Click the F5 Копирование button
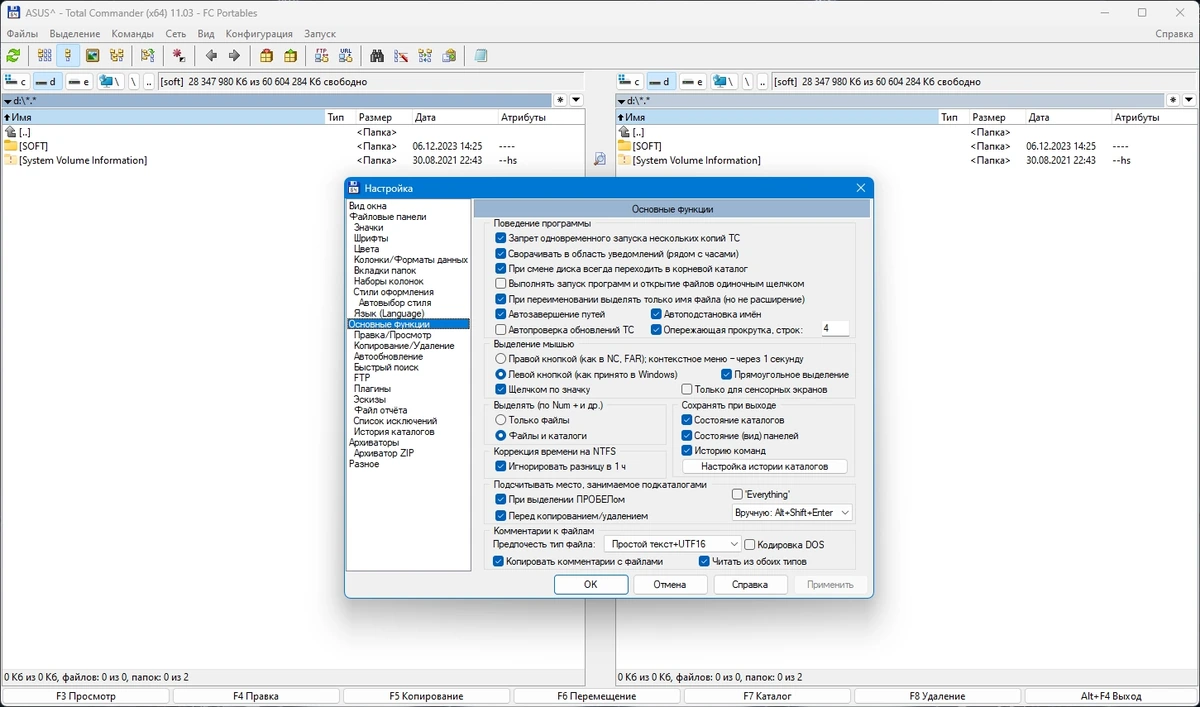This screenshot has height=707, width=1200. 426,696
